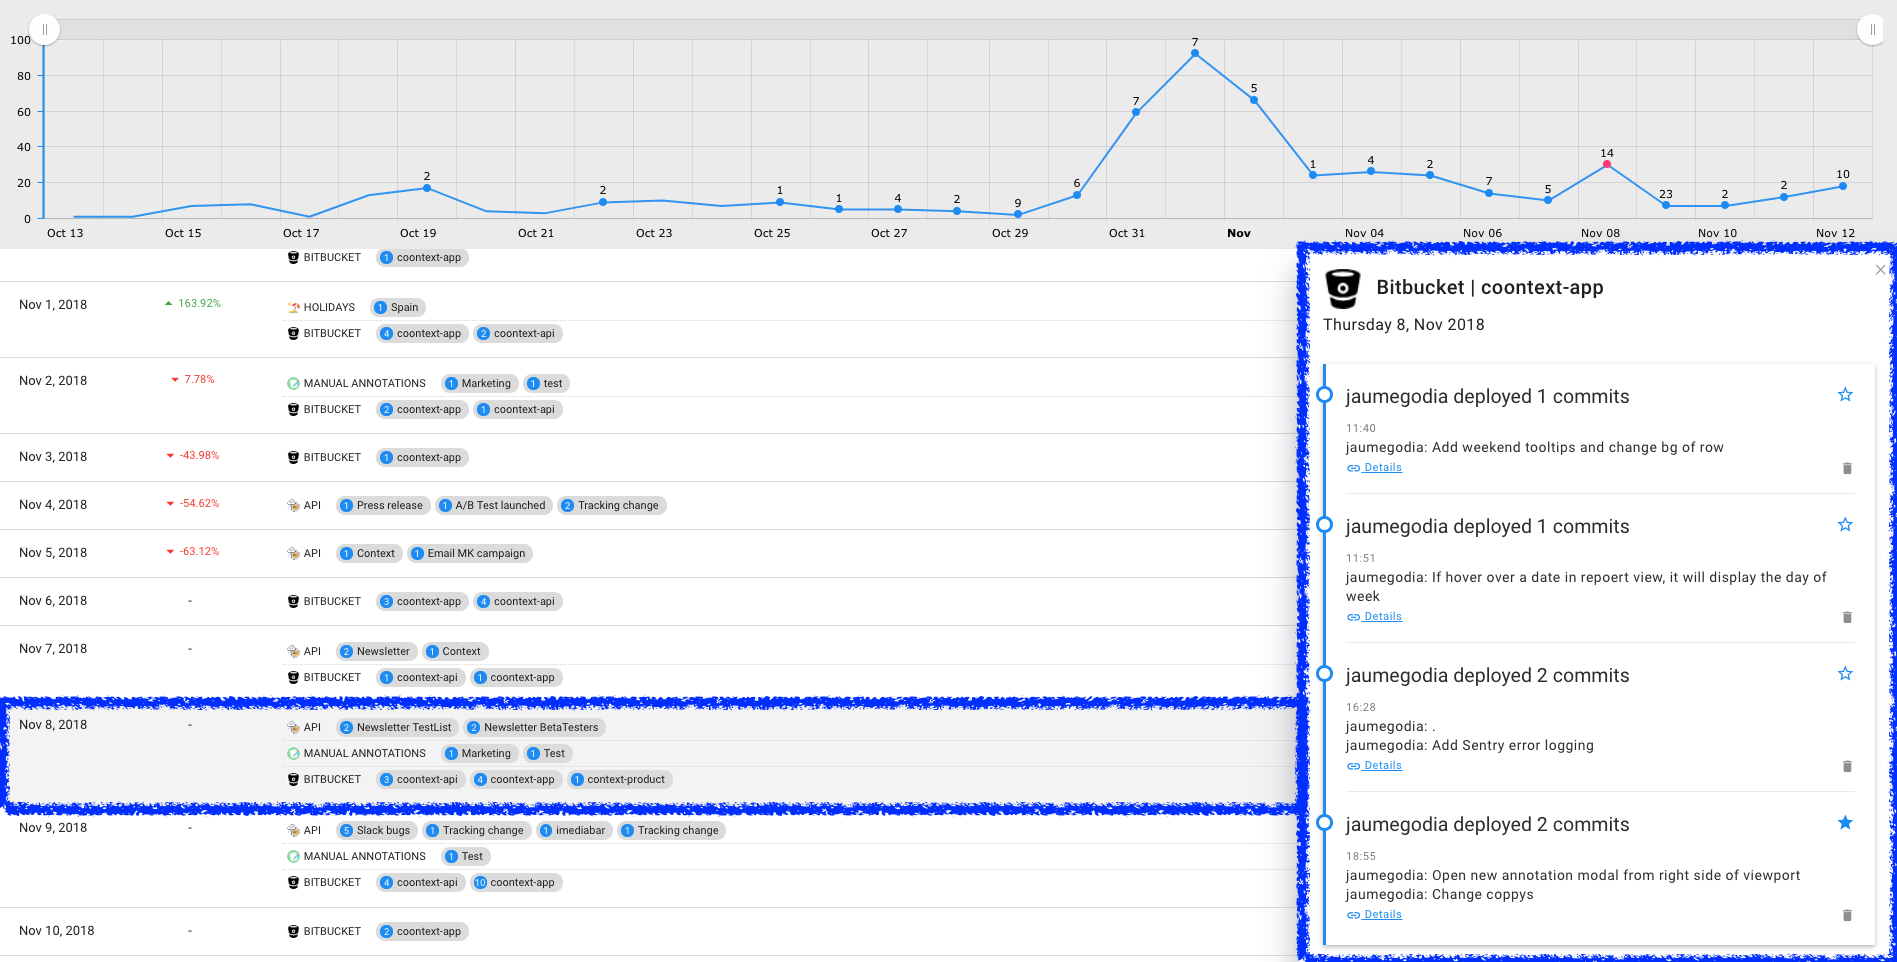
Task: Open Details link for the 18:55 commit
Action: pyautogui.click(x=1374, y=915)
